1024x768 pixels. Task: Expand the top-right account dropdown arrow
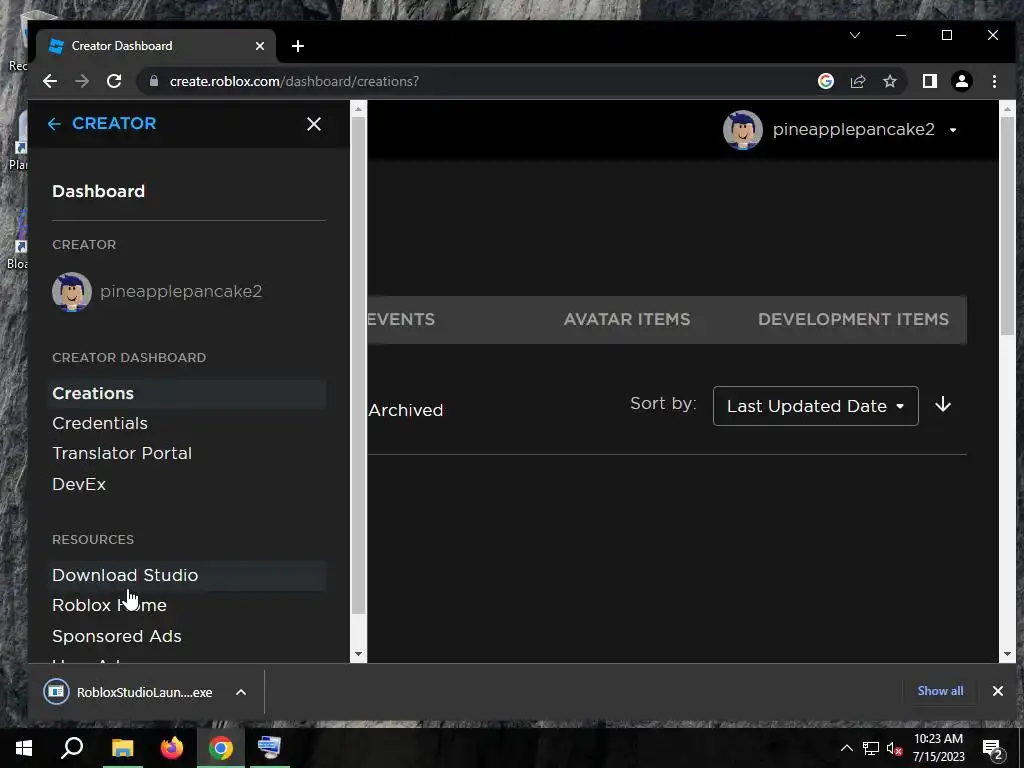(953, 130)
